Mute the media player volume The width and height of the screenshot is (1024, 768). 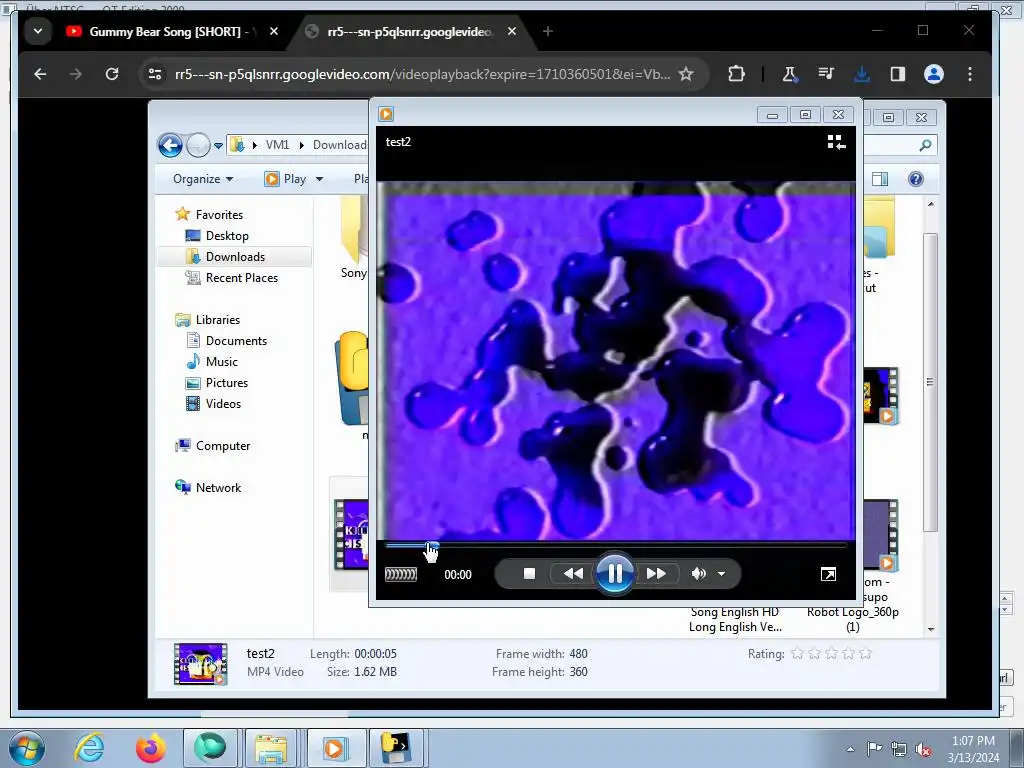(x=698, y=573)
